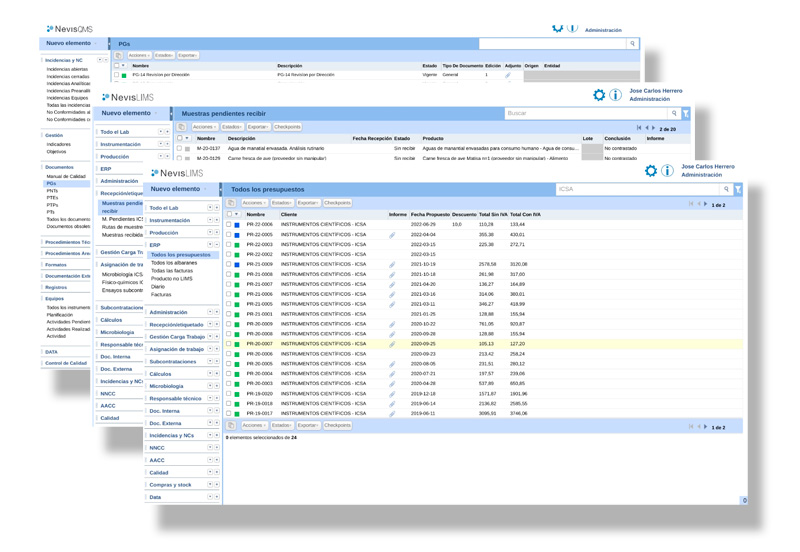800x552 pixels.
Task: Click search field in NevisQMS PGs window
Action: [x=553, y=44]
